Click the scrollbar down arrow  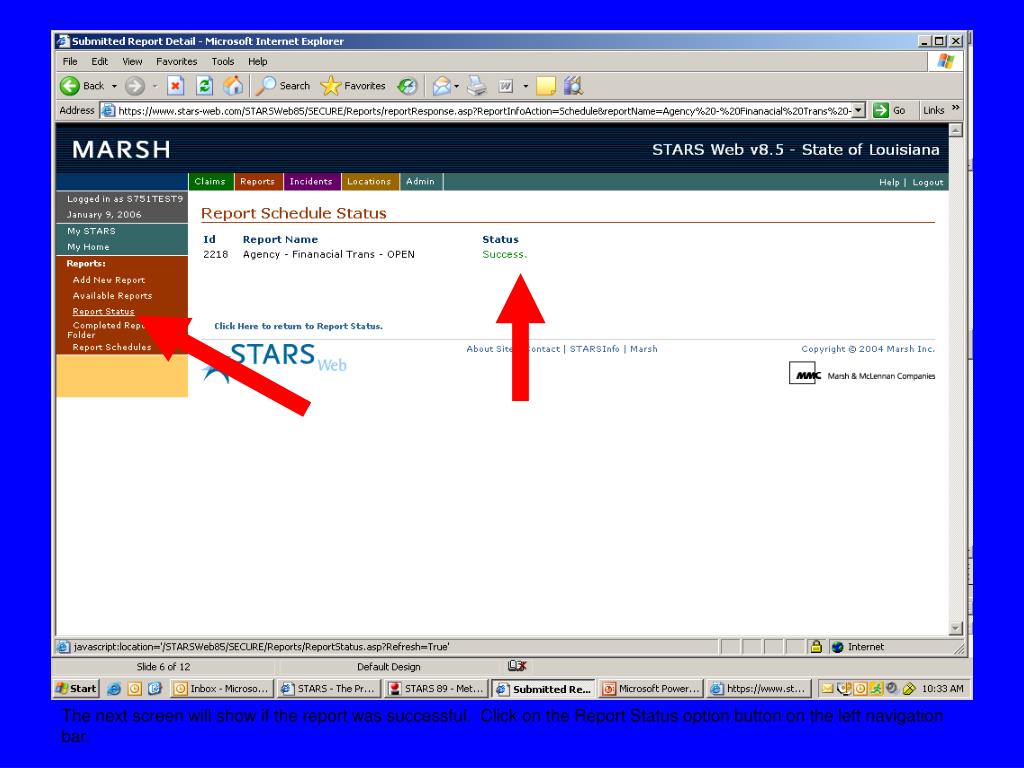(x=955, y=628)
